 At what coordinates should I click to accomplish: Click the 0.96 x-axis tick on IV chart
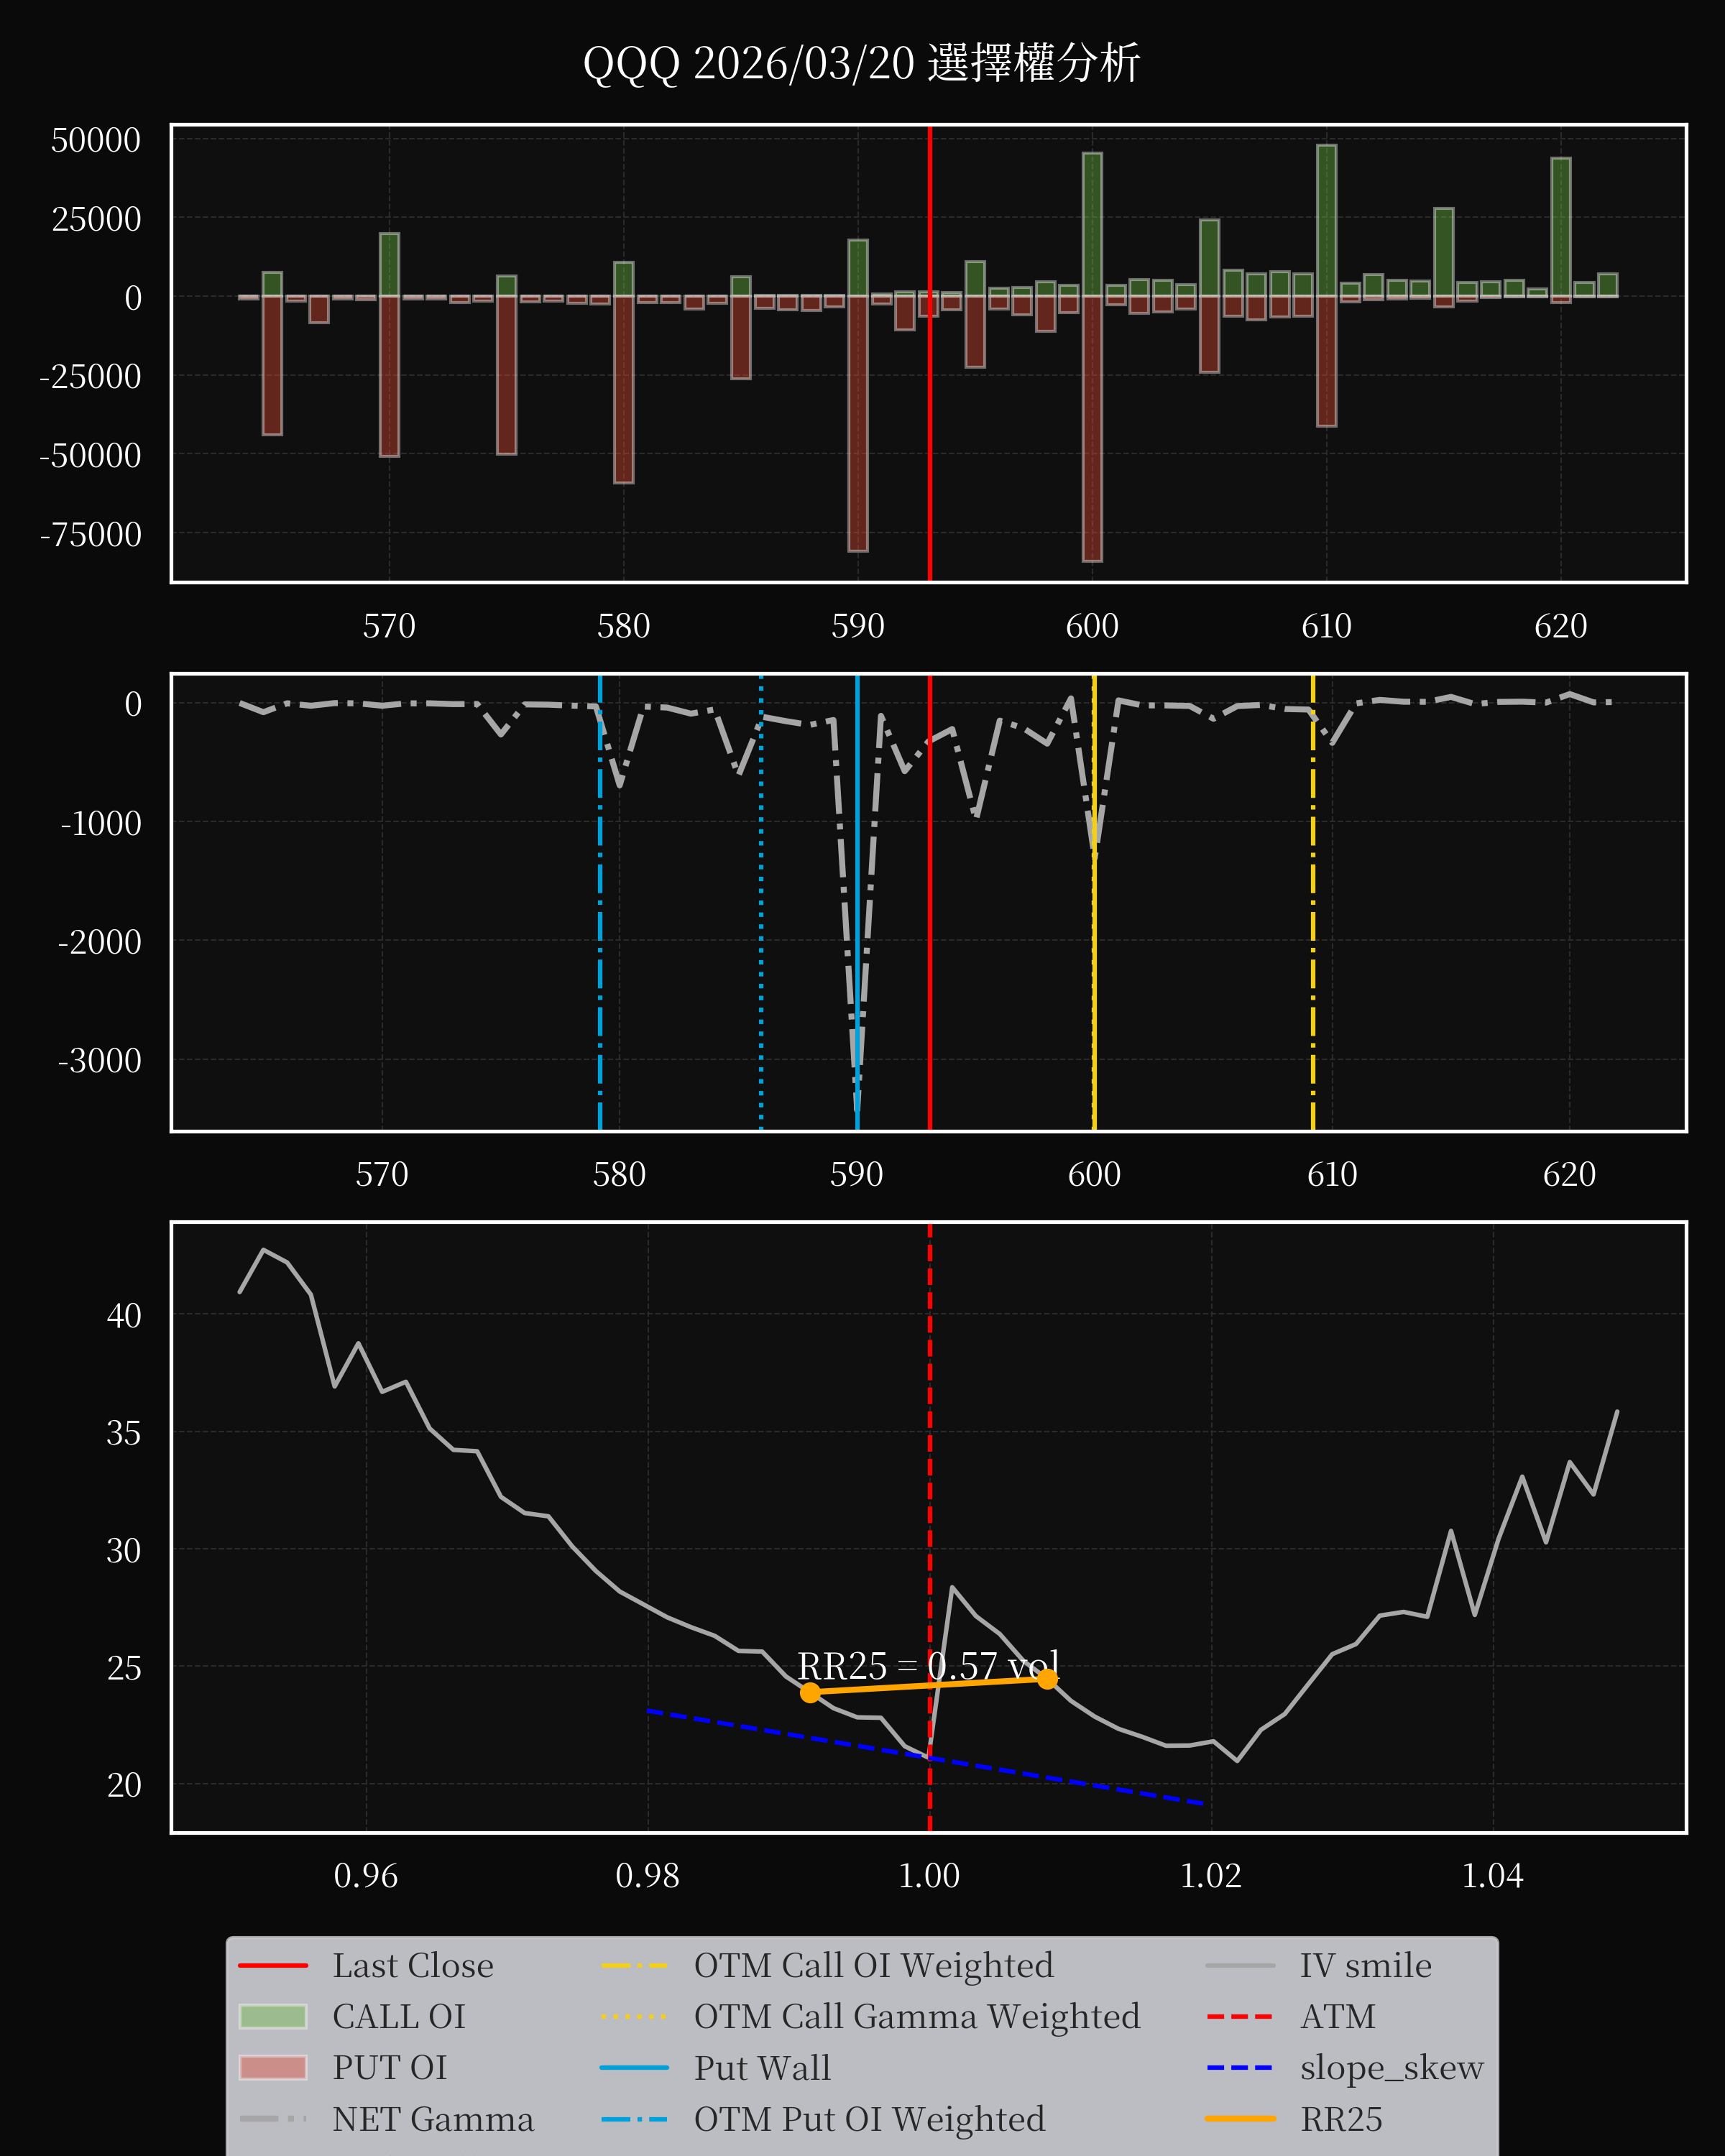point(366,1875)
